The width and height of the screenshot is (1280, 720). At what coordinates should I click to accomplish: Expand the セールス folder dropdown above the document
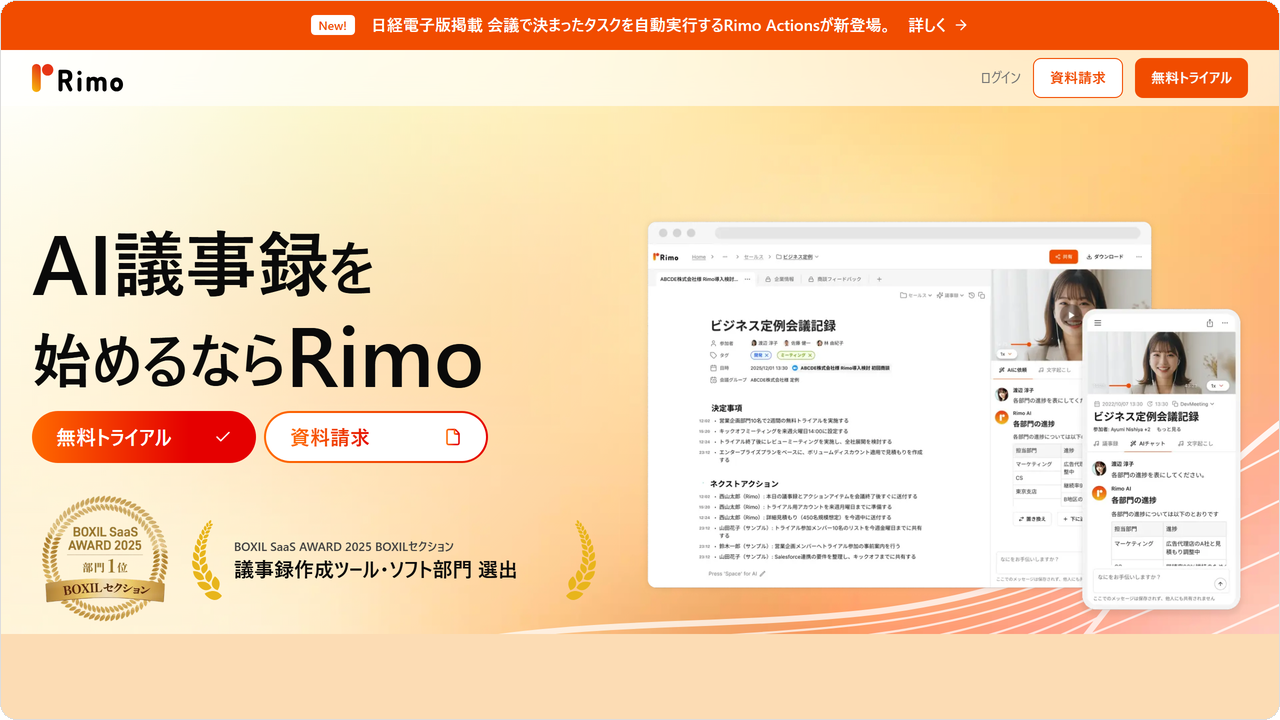point(916,295)
